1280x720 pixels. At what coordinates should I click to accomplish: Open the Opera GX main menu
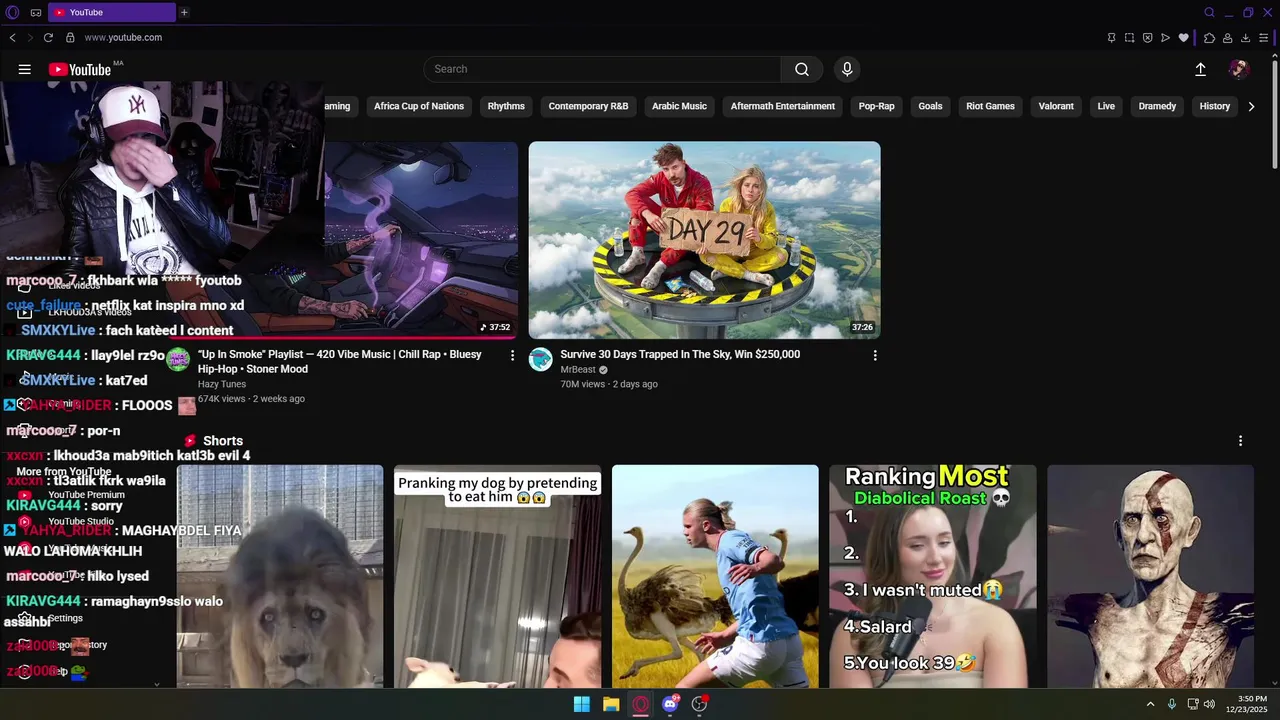click(12, 12)
